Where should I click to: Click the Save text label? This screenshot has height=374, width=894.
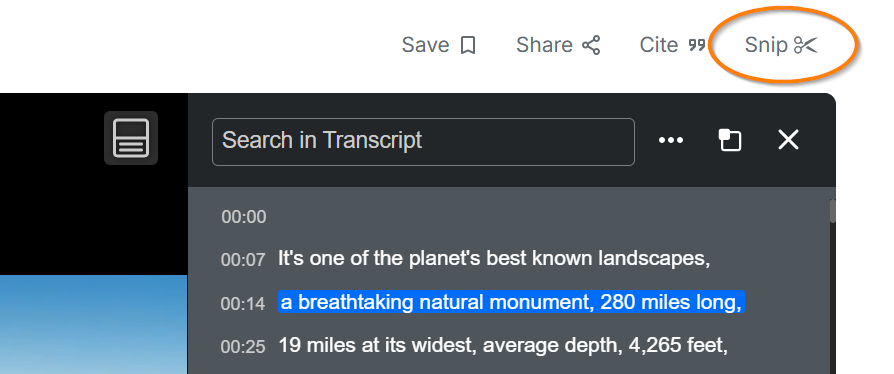tap(425, 45)
